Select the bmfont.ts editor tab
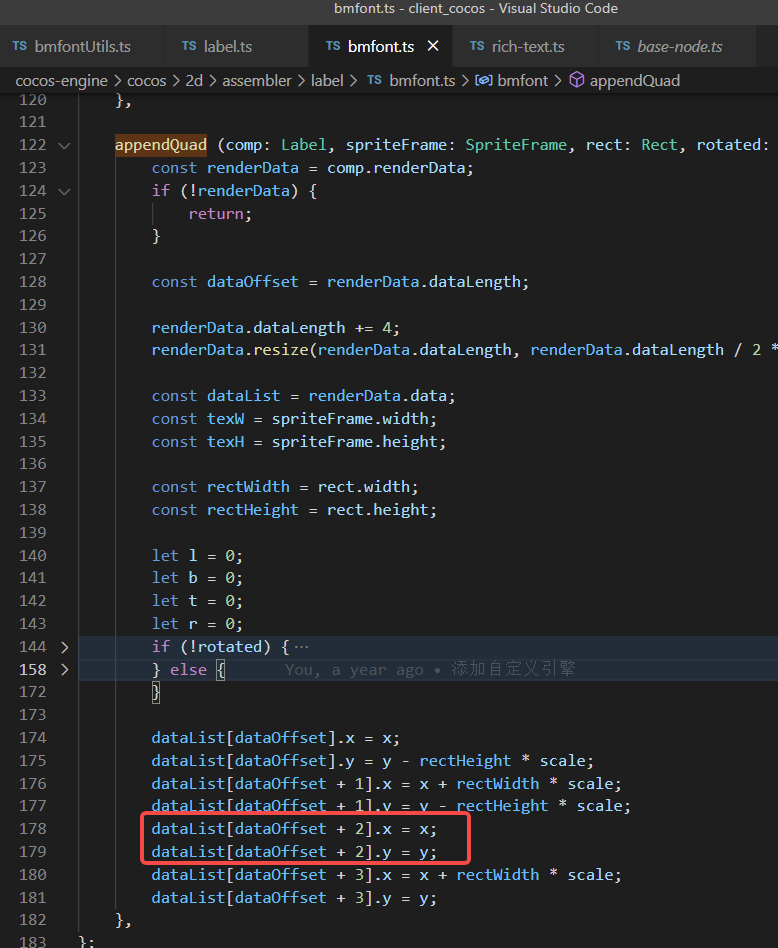 [381, 47]
